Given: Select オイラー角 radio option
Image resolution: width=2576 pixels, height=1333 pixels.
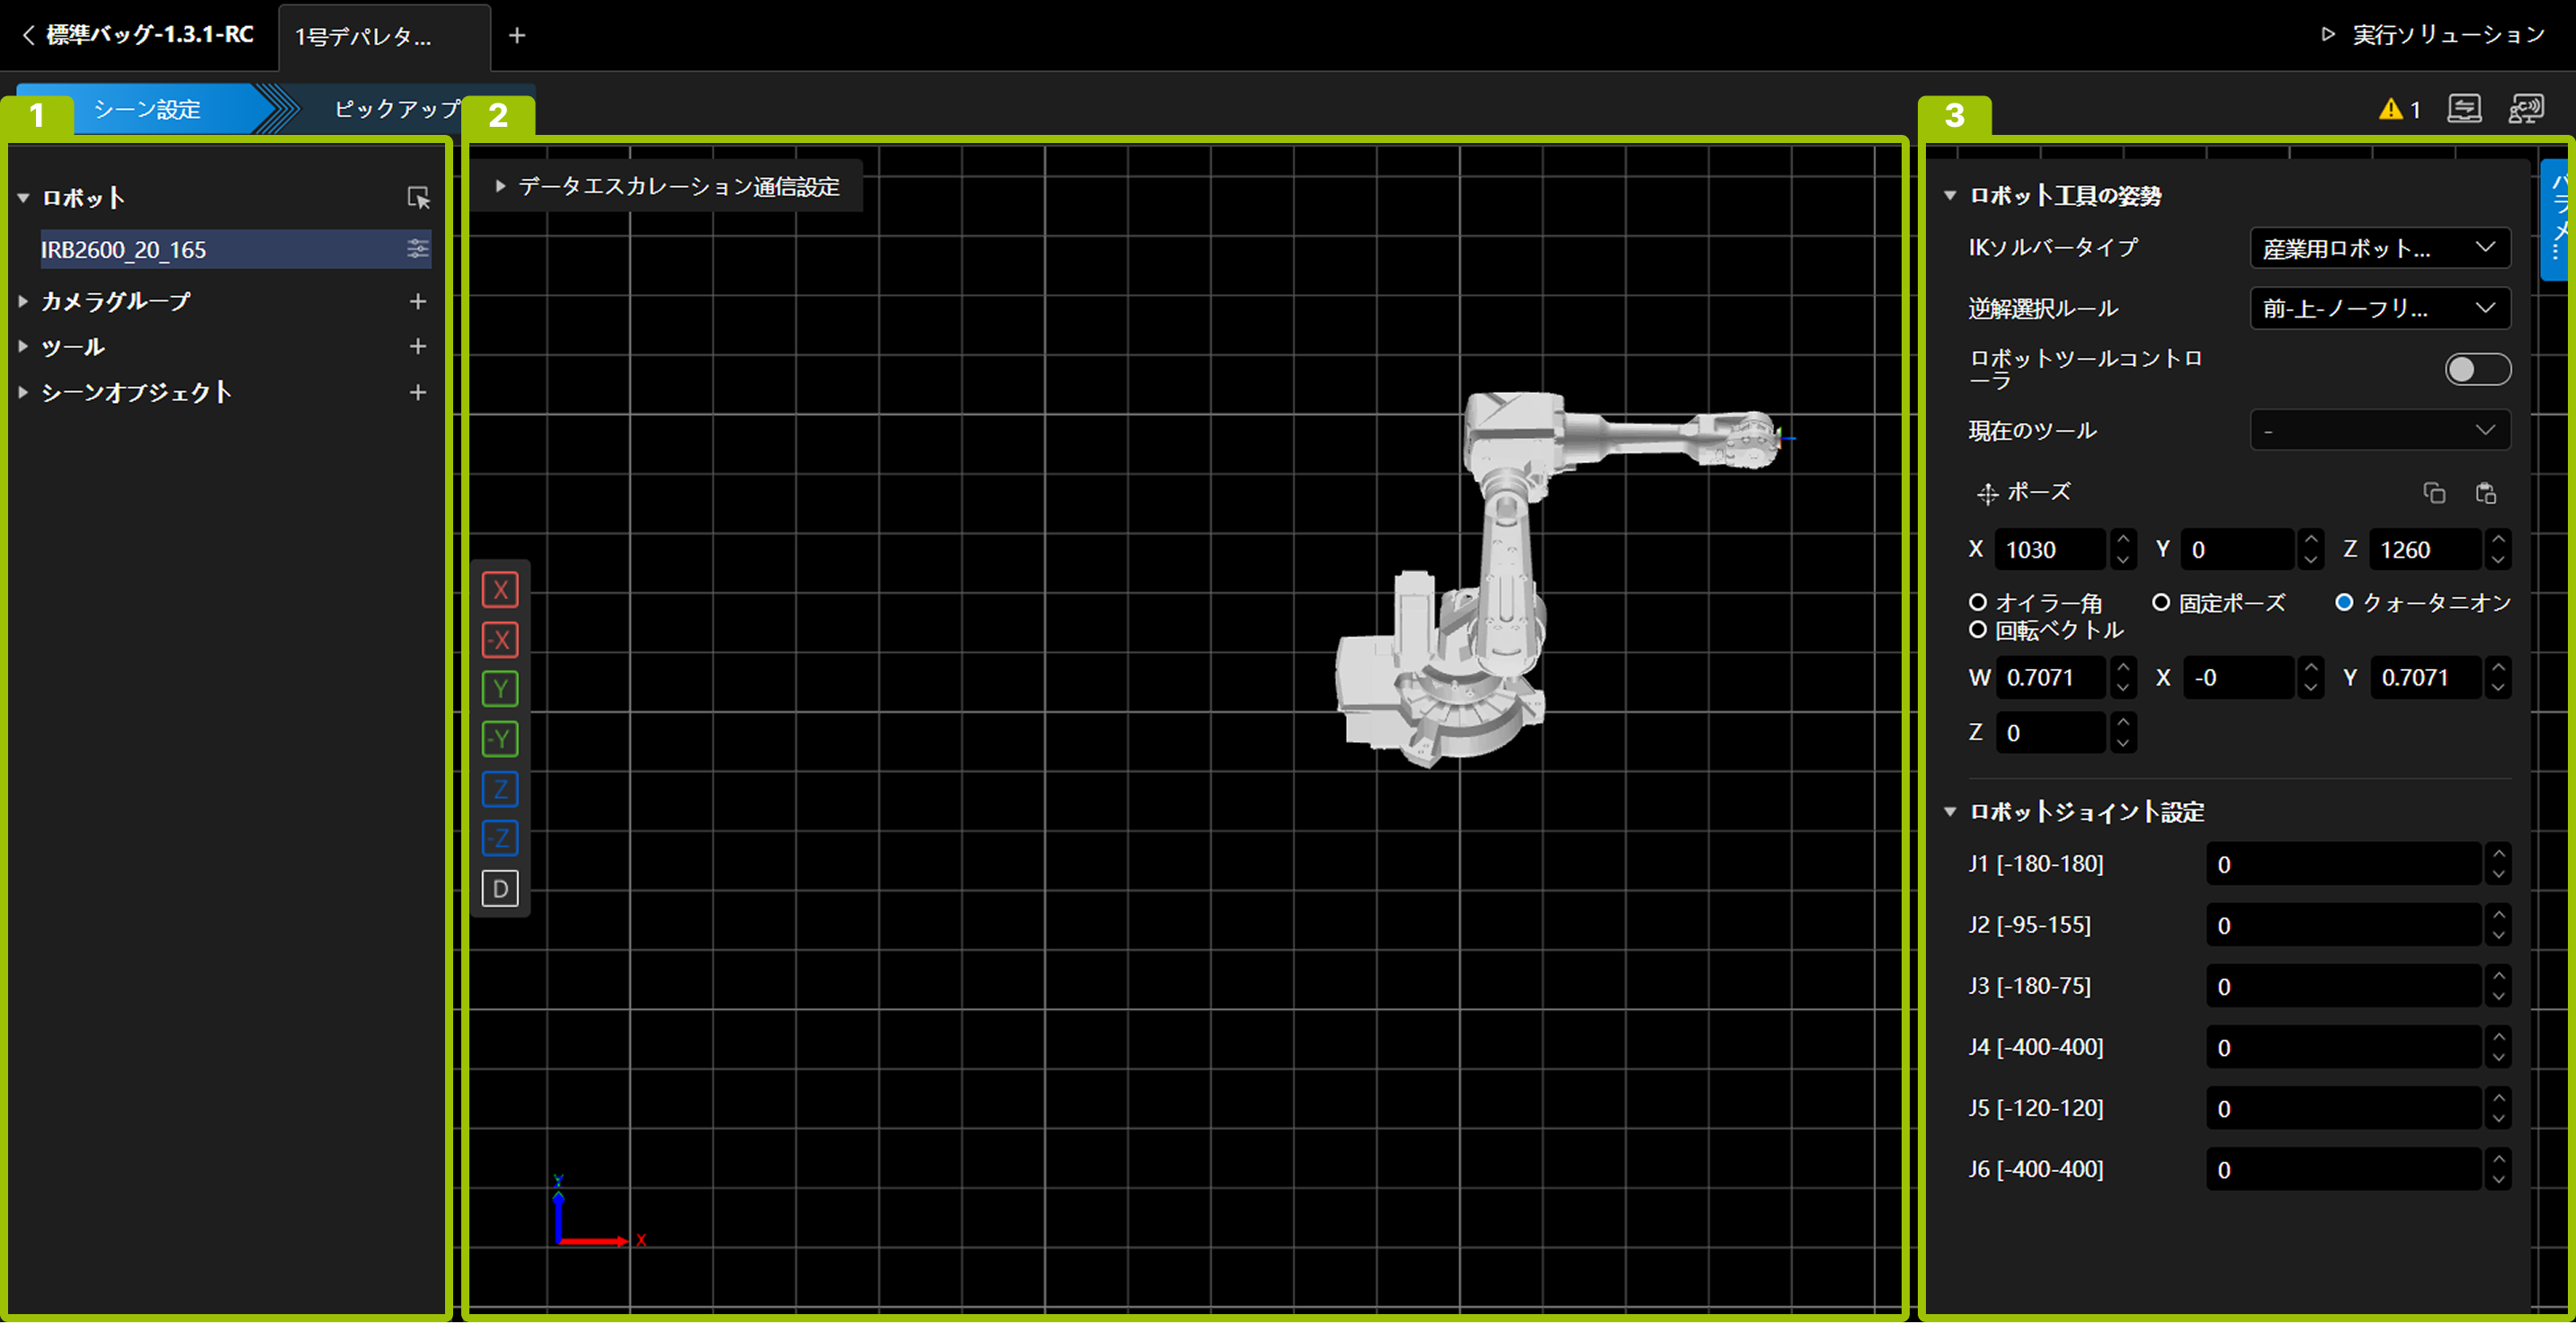Looking at the screenshot, I should (1977, 602).
